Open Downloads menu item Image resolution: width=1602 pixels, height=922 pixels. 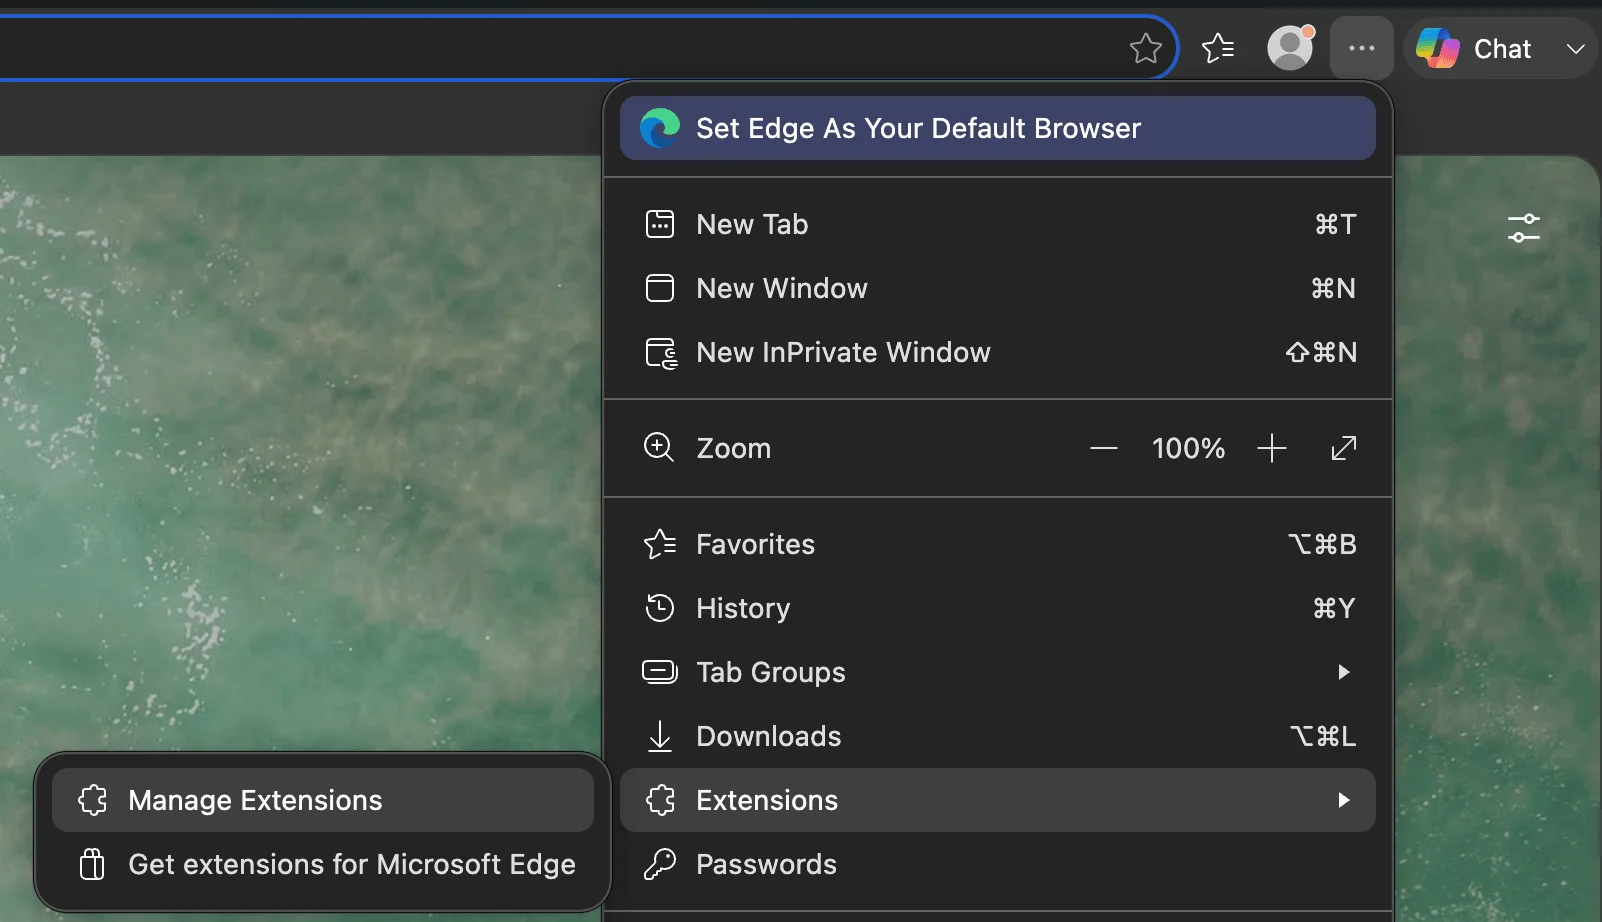pos(998,736)
